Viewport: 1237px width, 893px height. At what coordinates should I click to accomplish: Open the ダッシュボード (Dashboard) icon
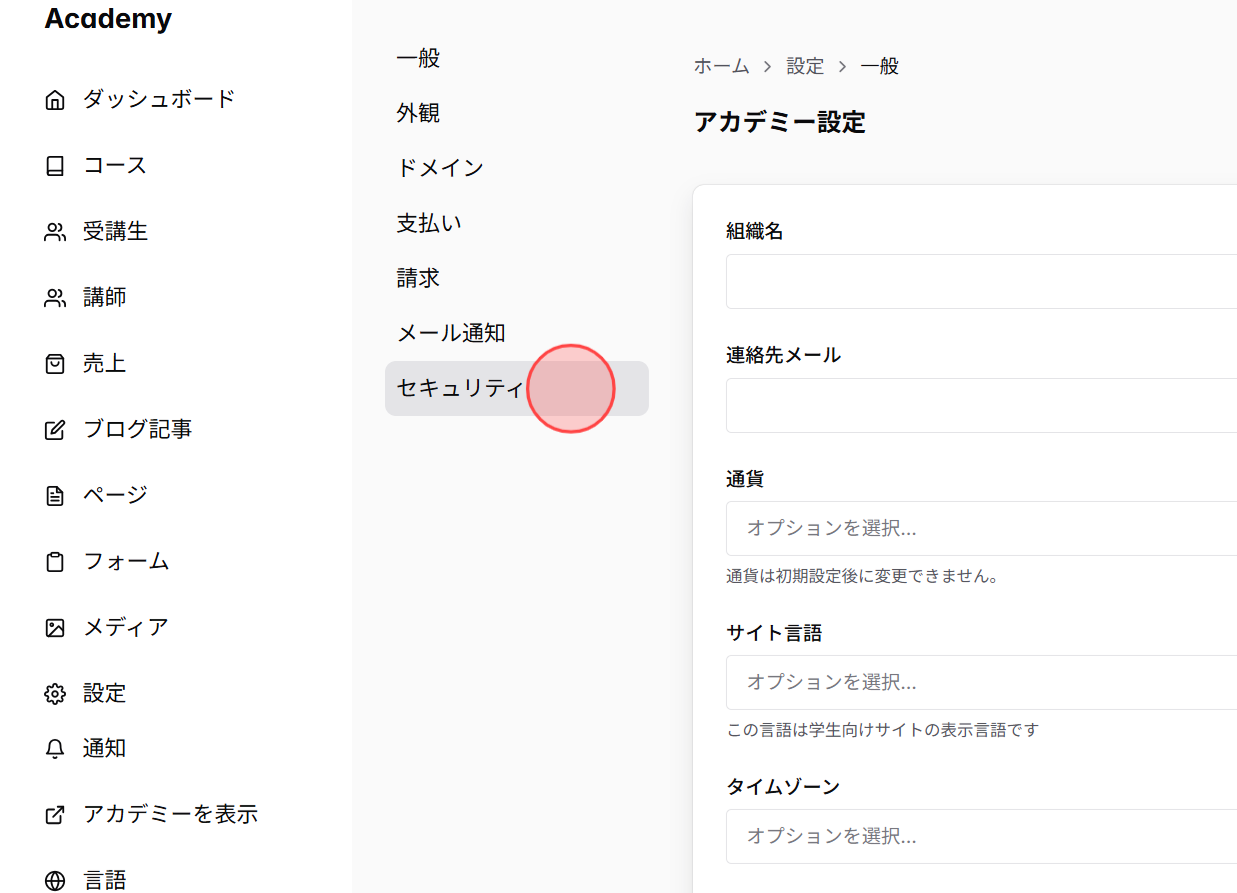point(55,98)
